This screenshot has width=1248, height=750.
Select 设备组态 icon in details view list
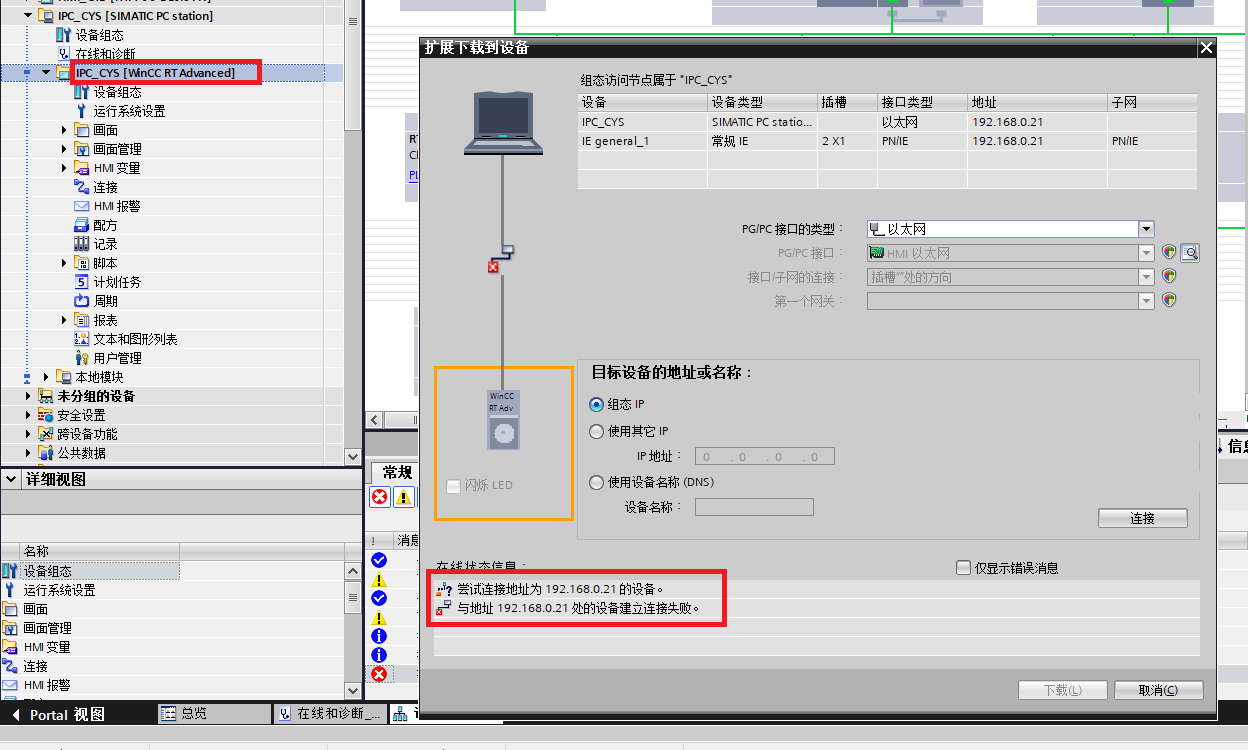[x=10, y=571]
